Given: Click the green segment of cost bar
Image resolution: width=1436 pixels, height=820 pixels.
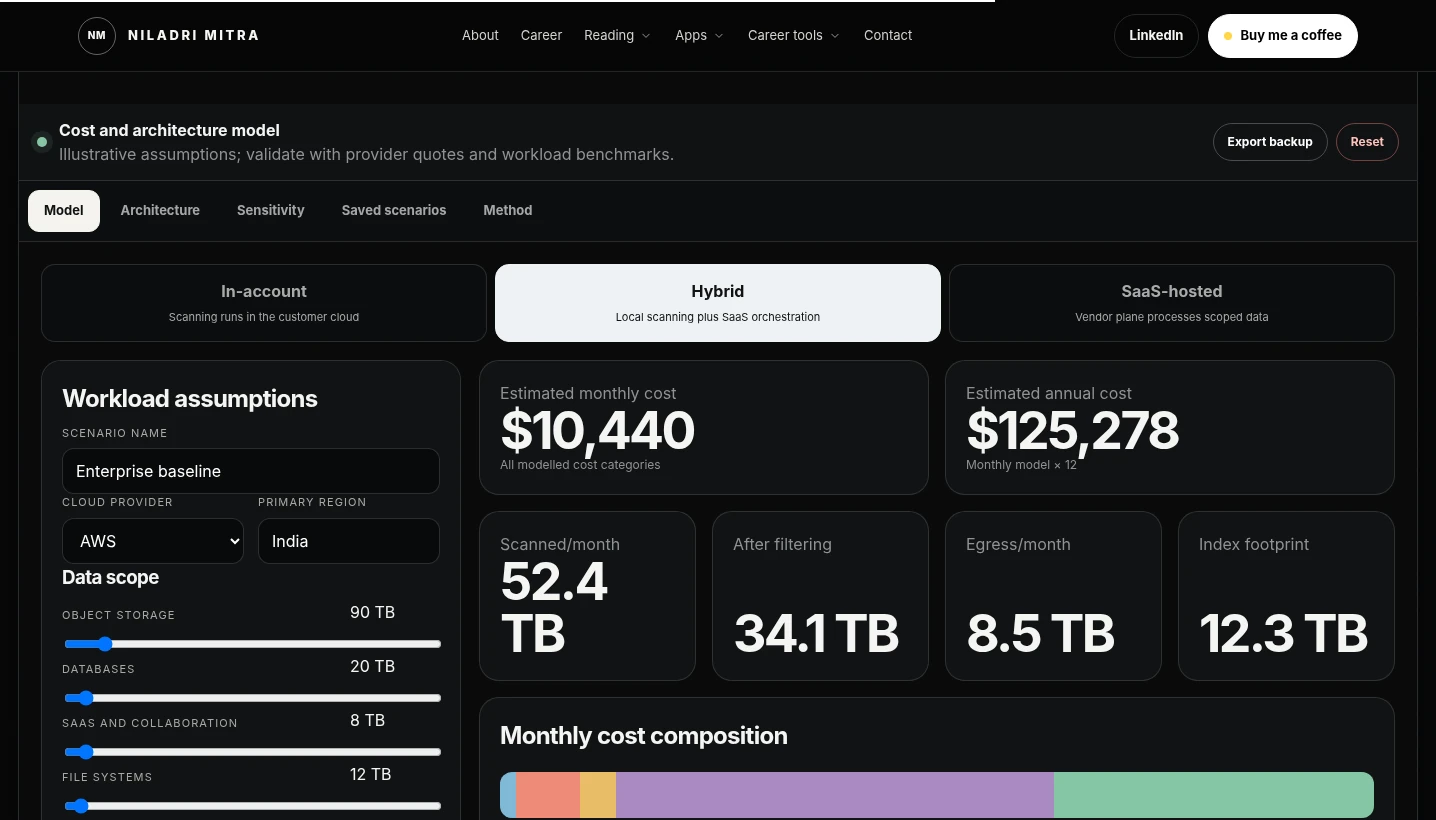Looking at the screenshot, I should (x=1214, y=795).
